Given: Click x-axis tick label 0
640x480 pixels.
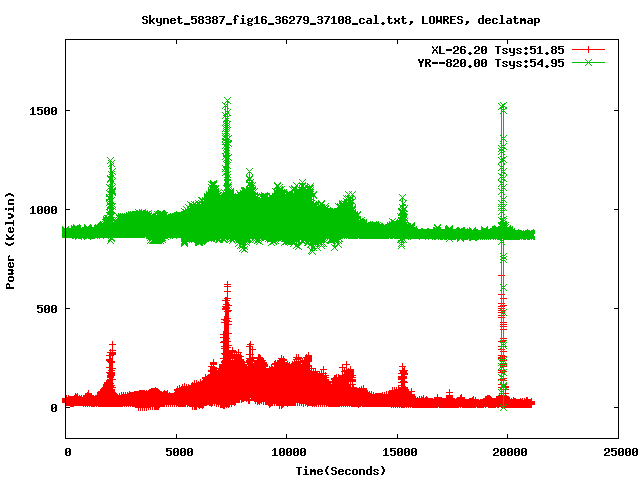Looking at the screenshot, I should (68, 452).
